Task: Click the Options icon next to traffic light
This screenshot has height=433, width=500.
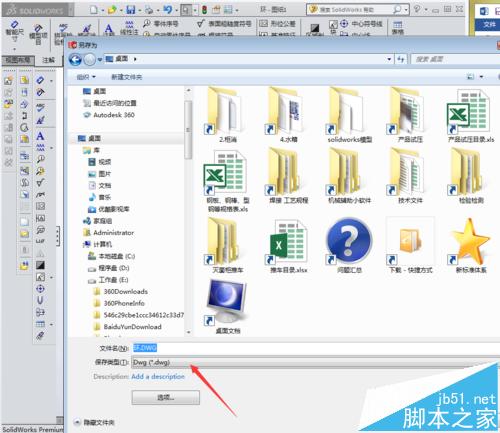Action: (216, 10)
